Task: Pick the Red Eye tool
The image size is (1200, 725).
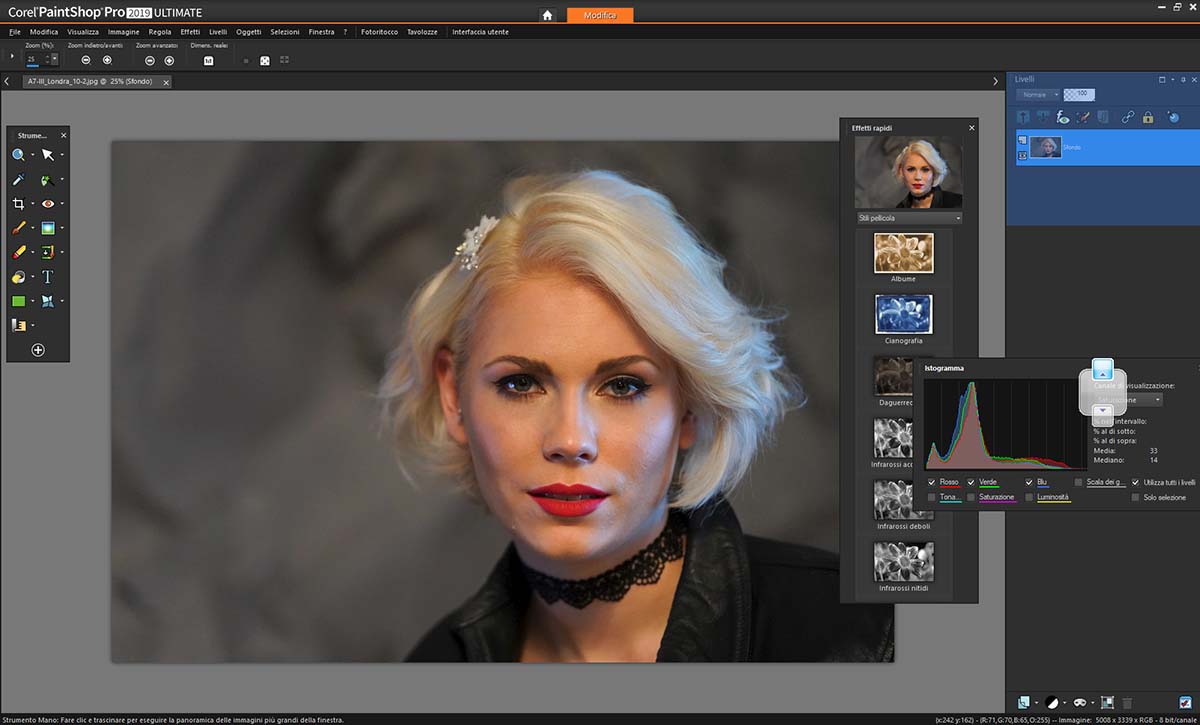Action: pos(47,204)
